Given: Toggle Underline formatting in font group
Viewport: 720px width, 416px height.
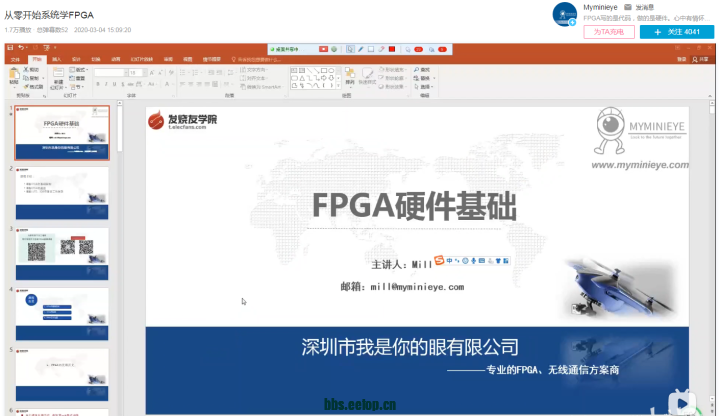Looking at the screenshot, I should click(114, 84).
